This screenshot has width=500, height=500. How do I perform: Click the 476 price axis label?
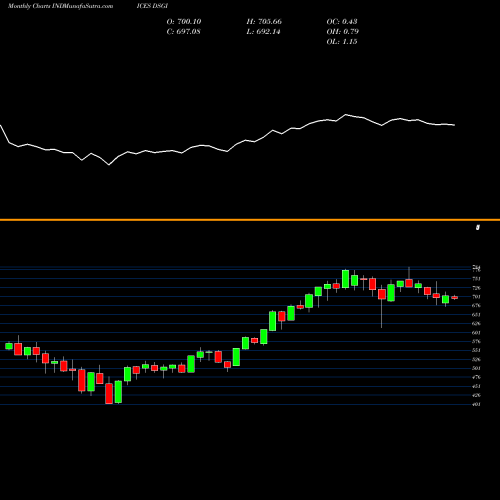pyautogui.click(x=476, y=377)
